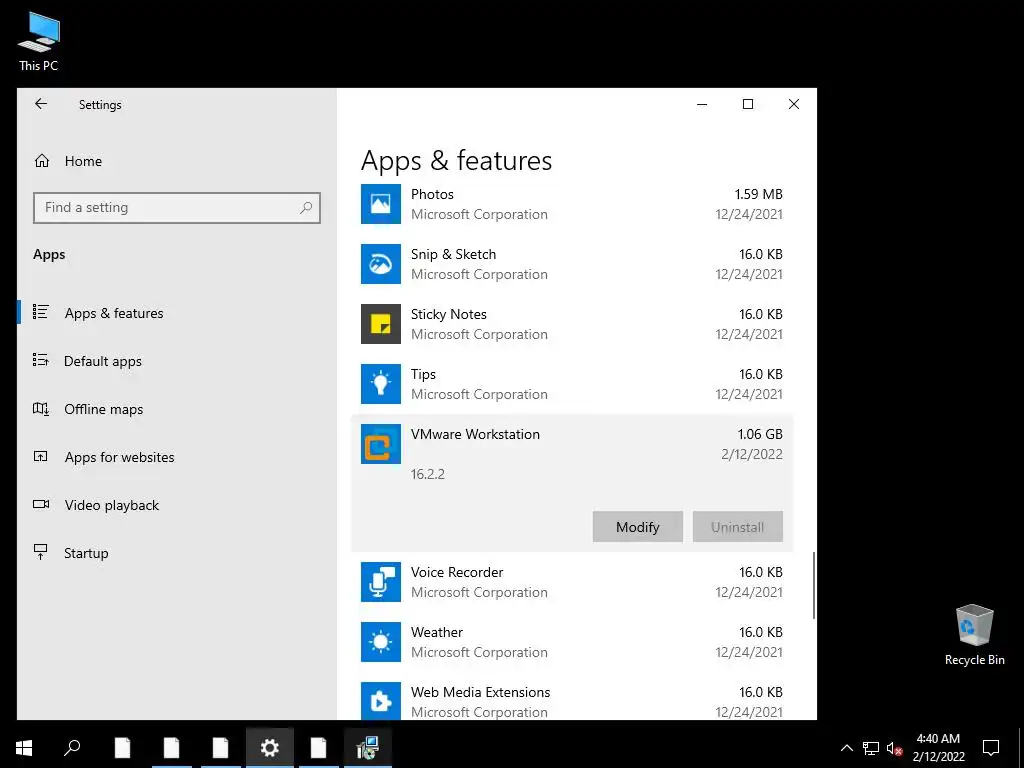Select the Voice Recorder entry
Viewport: 1024px width, 768px height.
coord(571,582)
